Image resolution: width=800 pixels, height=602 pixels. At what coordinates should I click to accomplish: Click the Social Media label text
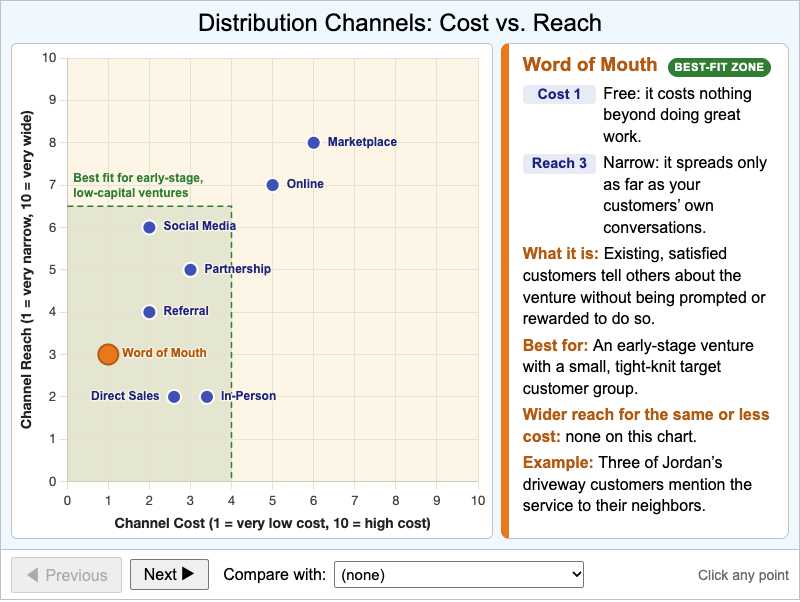(x=199, y=225)
